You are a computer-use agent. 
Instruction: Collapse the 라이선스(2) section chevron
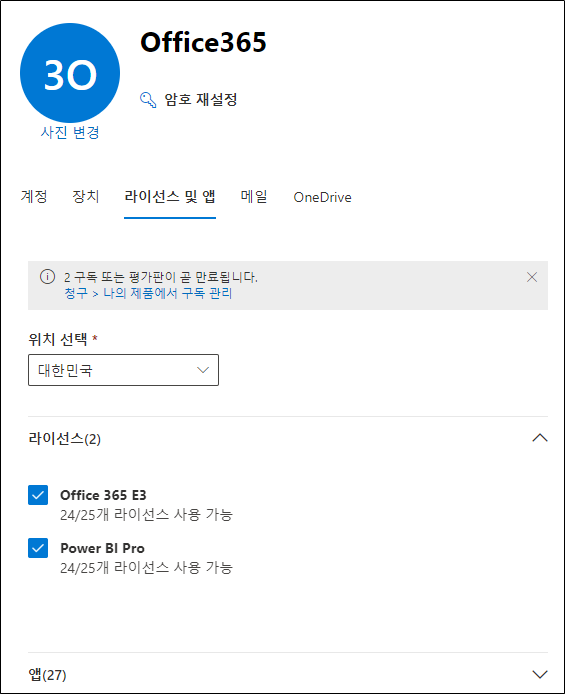tap(540, 438)
